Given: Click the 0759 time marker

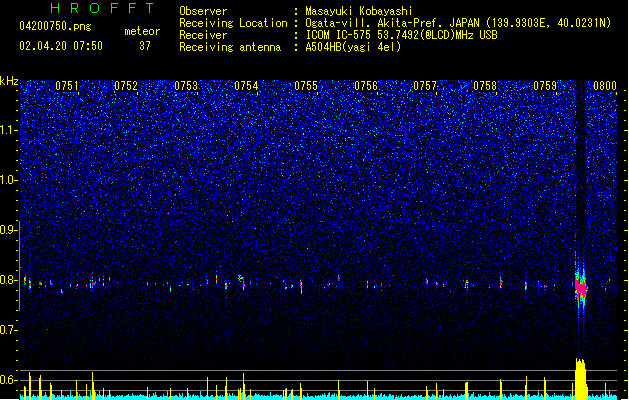Looking at the screenshot, I should tap(545, 86).
